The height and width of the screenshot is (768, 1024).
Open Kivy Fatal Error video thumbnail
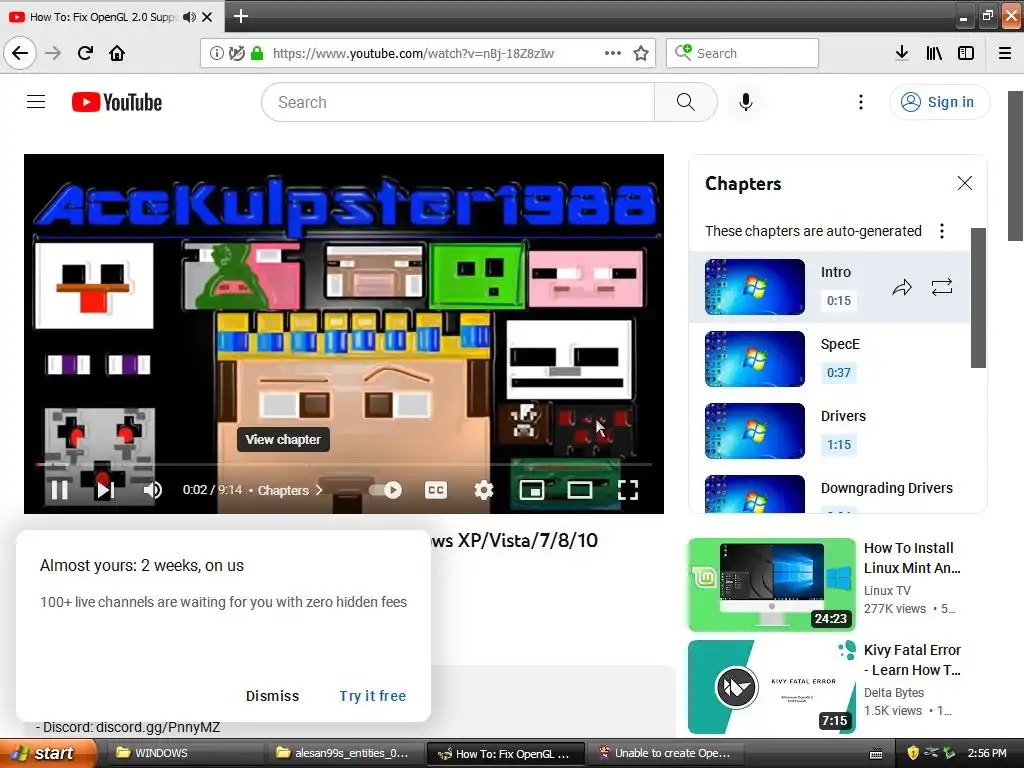(771, 687)
